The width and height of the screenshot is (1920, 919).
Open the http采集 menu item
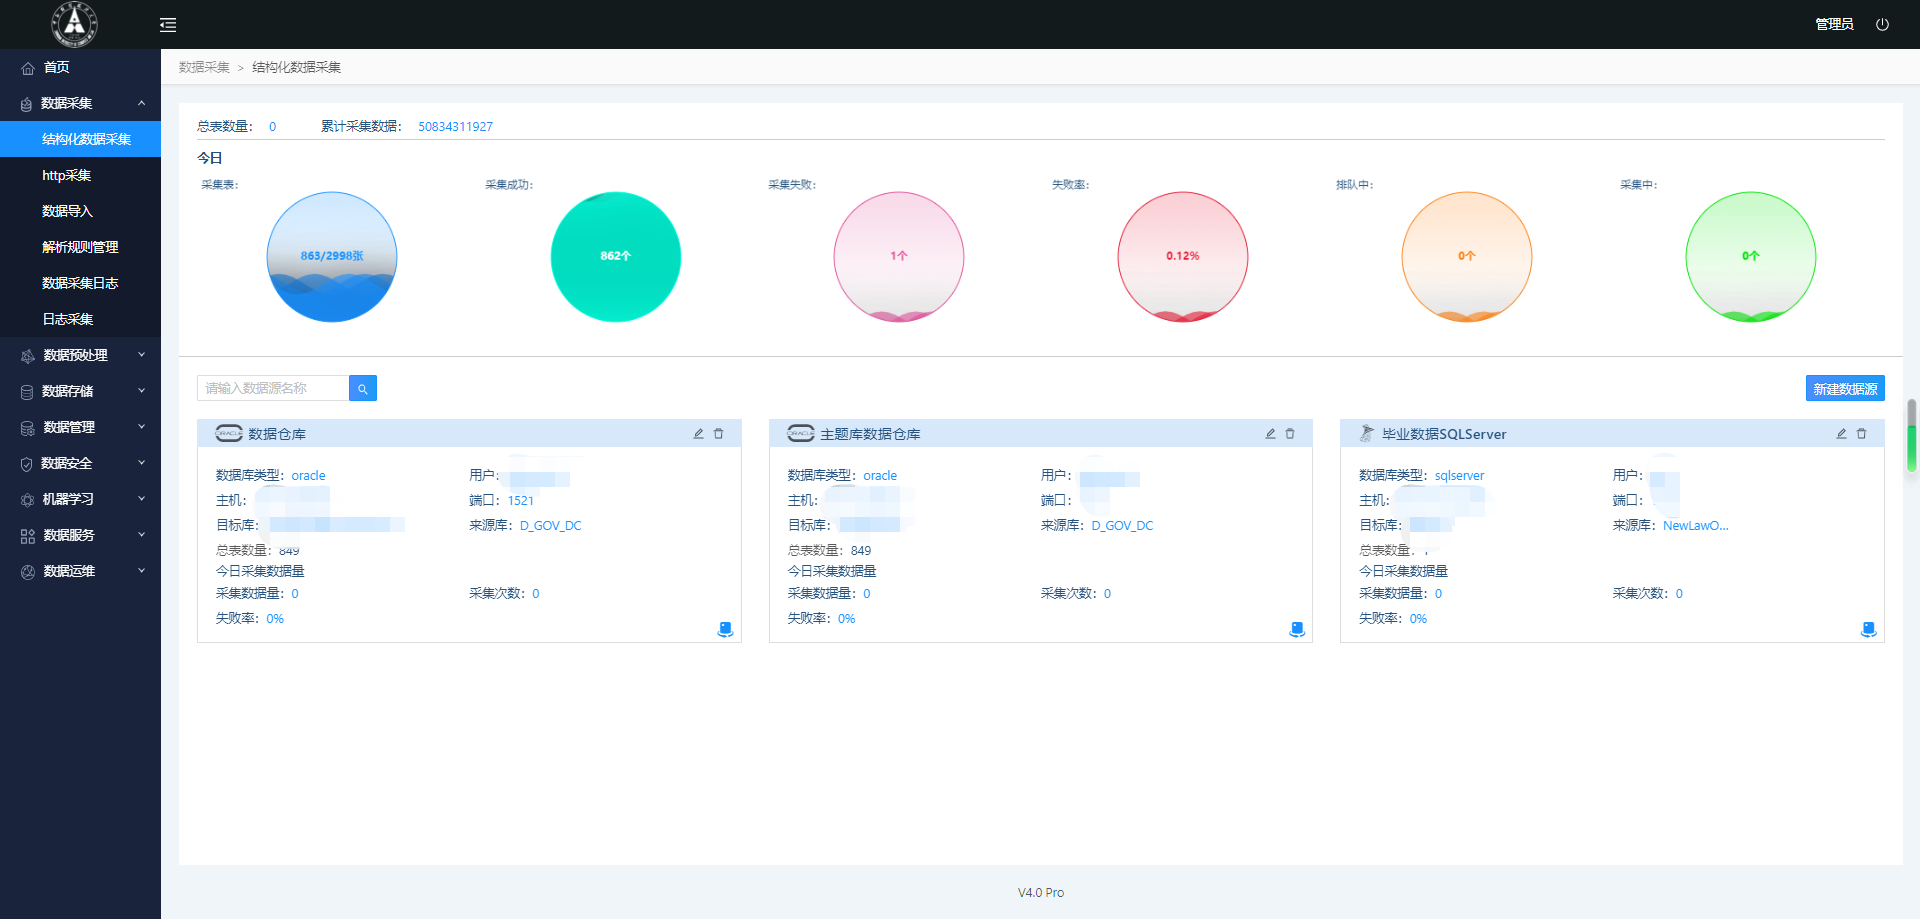[x=67, y=175]
